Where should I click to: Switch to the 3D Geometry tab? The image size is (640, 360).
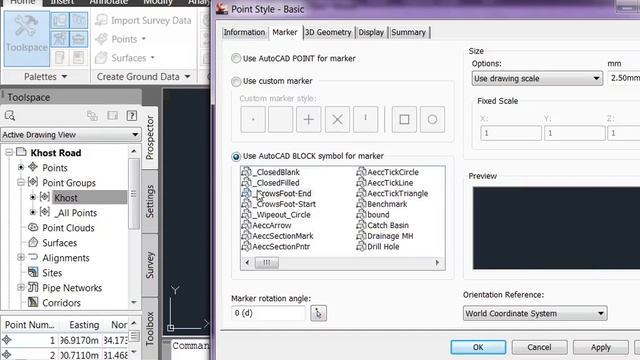pyautogui.click(x=328, y=32)
